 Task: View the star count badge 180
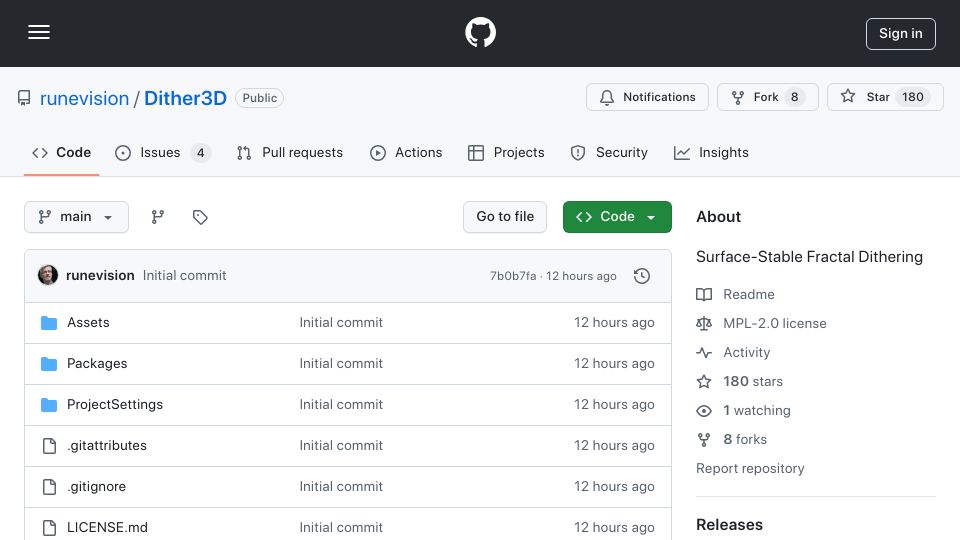(x=912, y=97)
